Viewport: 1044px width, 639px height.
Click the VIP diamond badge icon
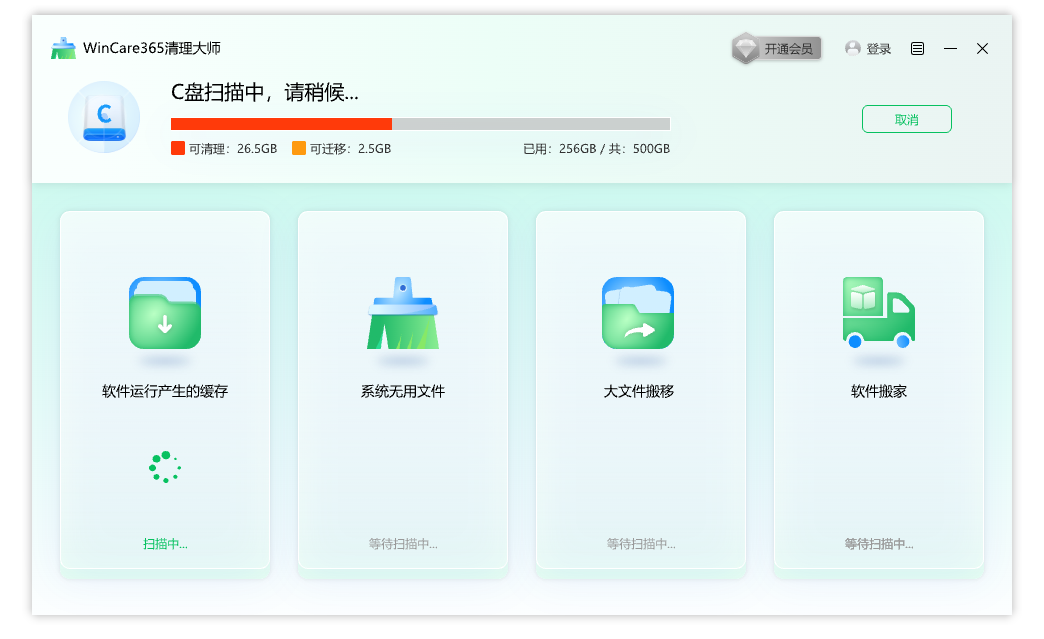coord(746,48)
